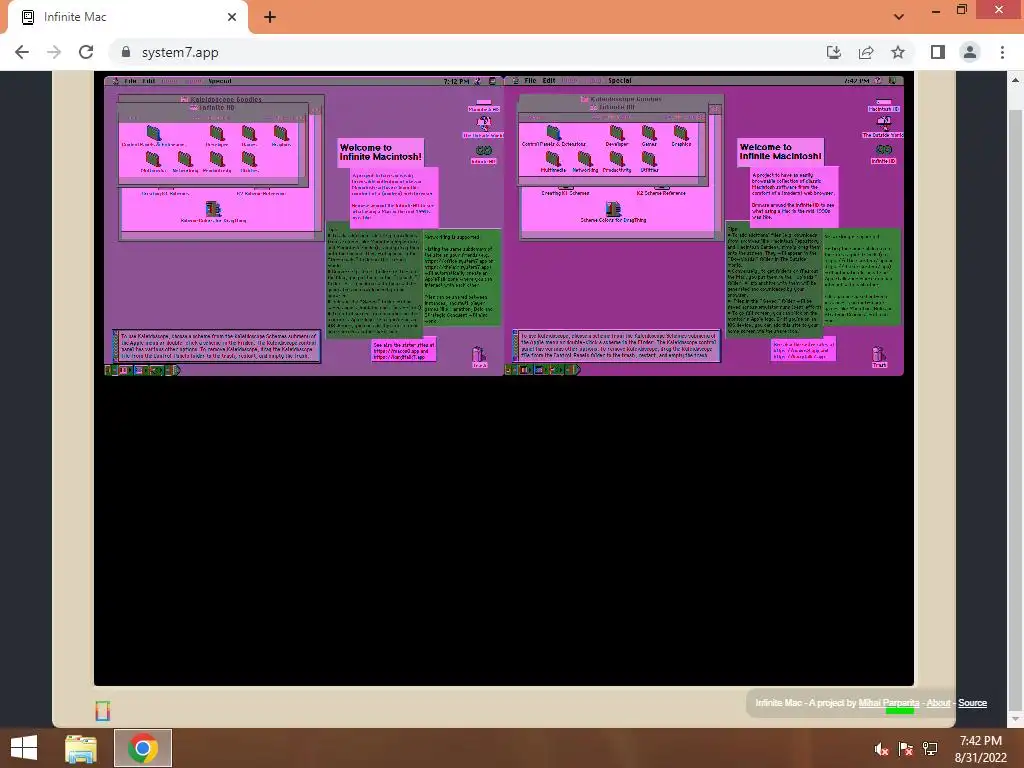Screen dimensions: 1024x768
Task: Select Infinite HD desktop icon in left Mac screen
Action: (x=483, y=154)
